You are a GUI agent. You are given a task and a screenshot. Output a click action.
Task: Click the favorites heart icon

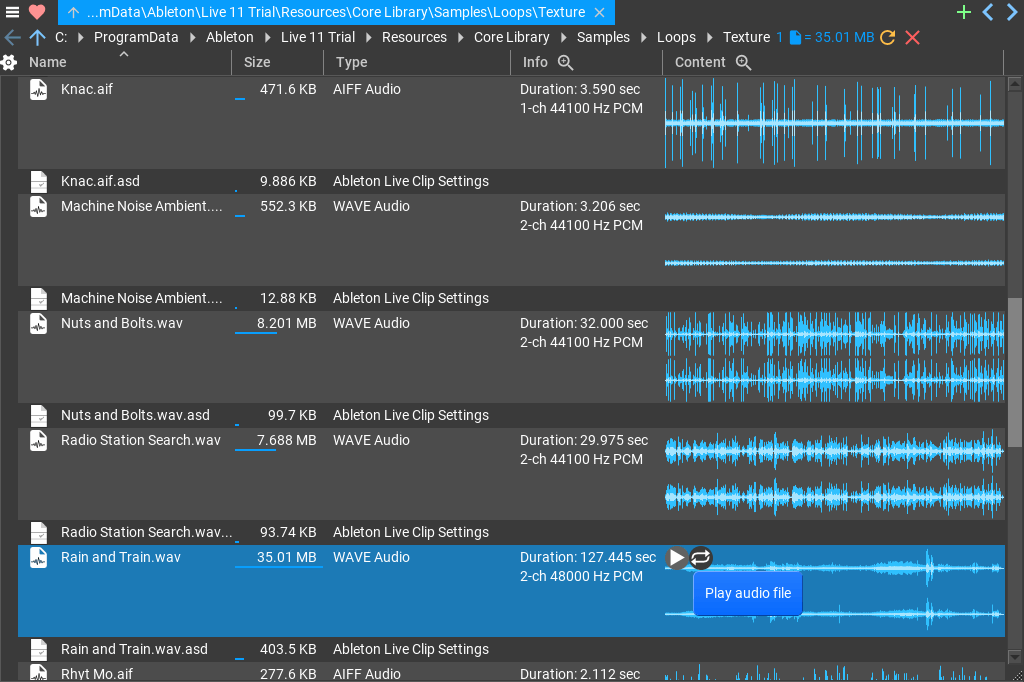pyautogui.click(x=36, y=12)
